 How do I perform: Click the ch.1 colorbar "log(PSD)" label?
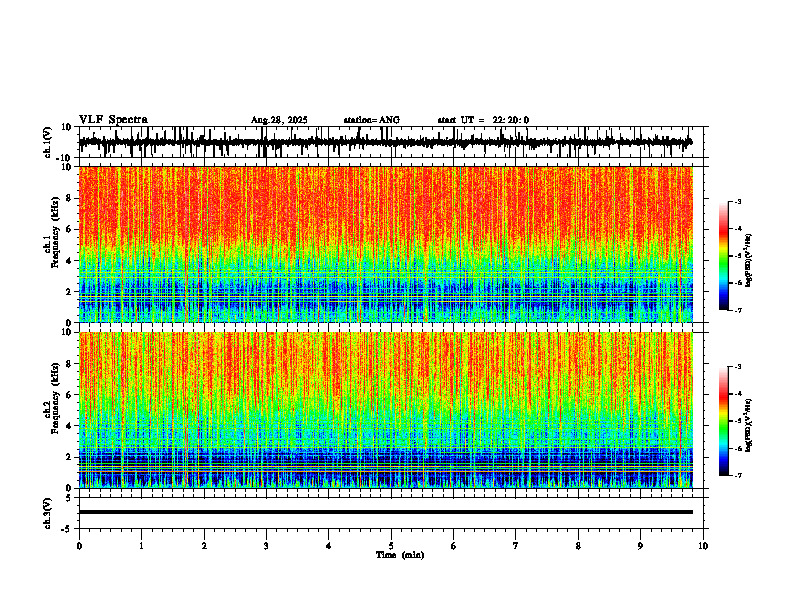[x=750, y=260]
